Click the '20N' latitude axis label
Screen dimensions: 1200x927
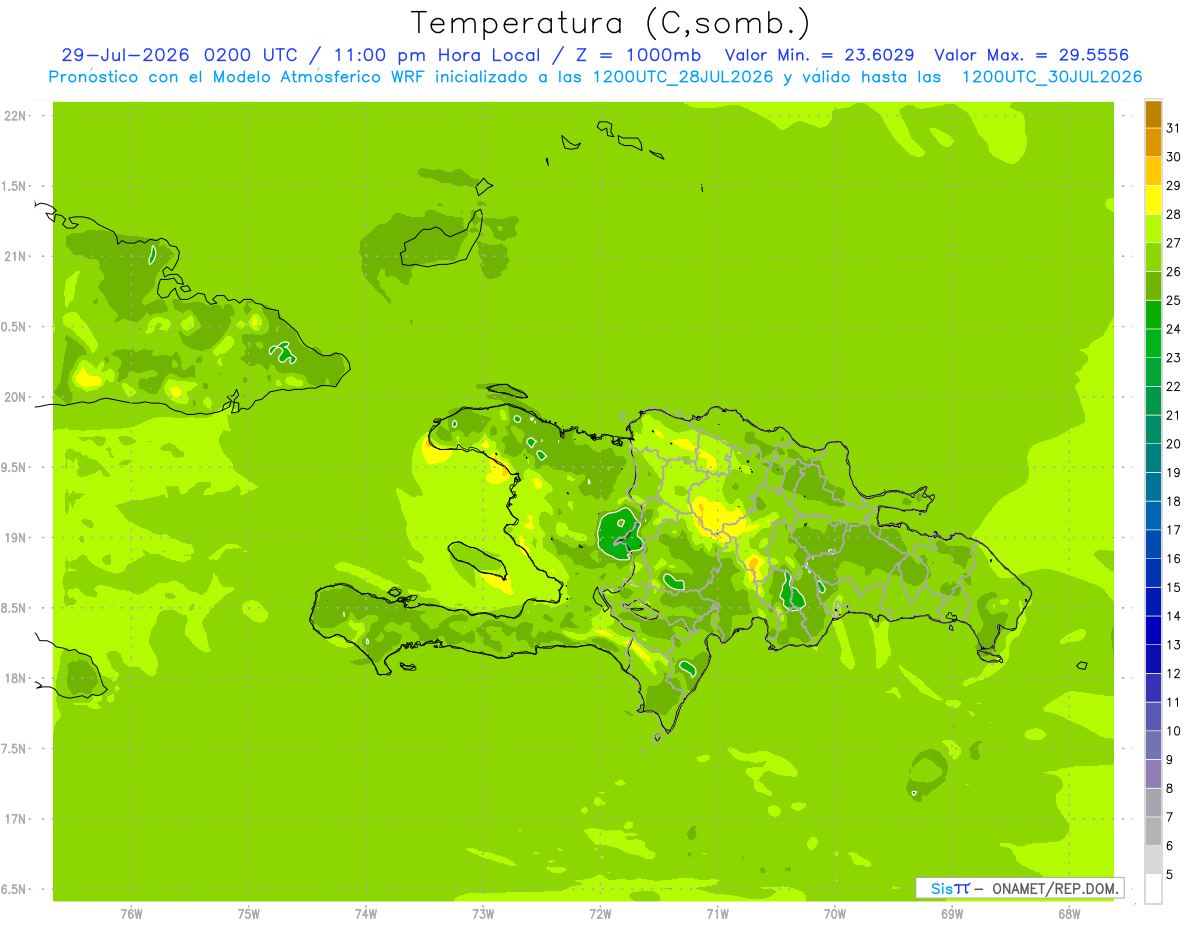click(x=14, y=397)
